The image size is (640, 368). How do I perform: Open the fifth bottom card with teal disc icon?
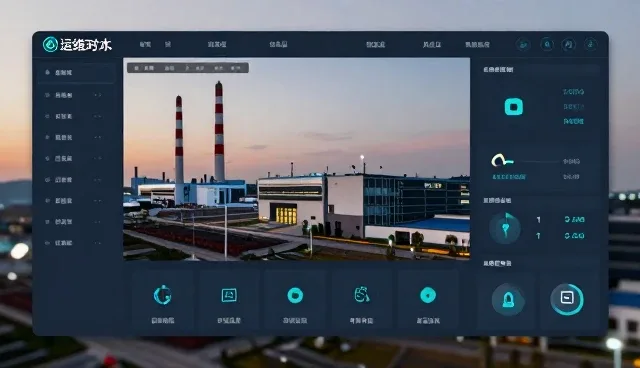point(428,301)
